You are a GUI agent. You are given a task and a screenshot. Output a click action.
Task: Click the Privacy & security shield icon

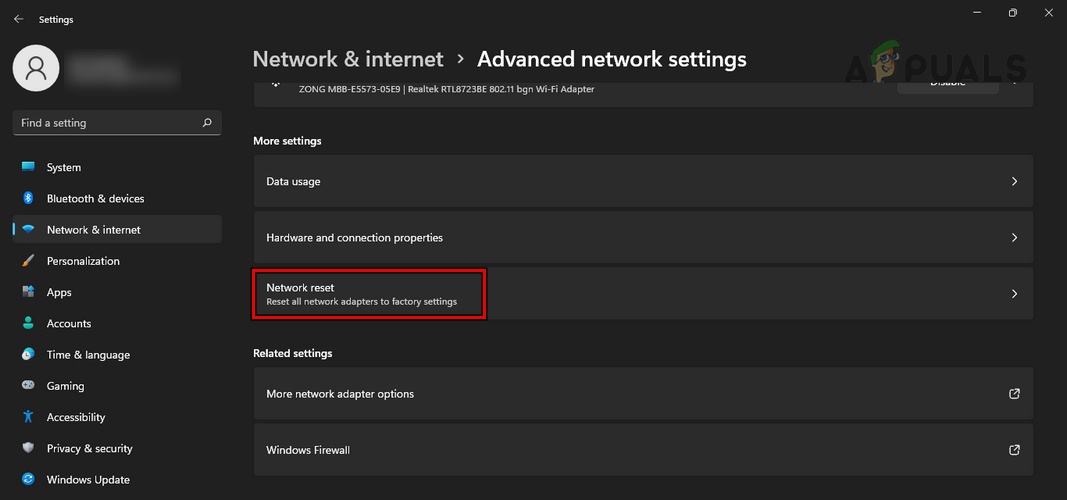28,448
